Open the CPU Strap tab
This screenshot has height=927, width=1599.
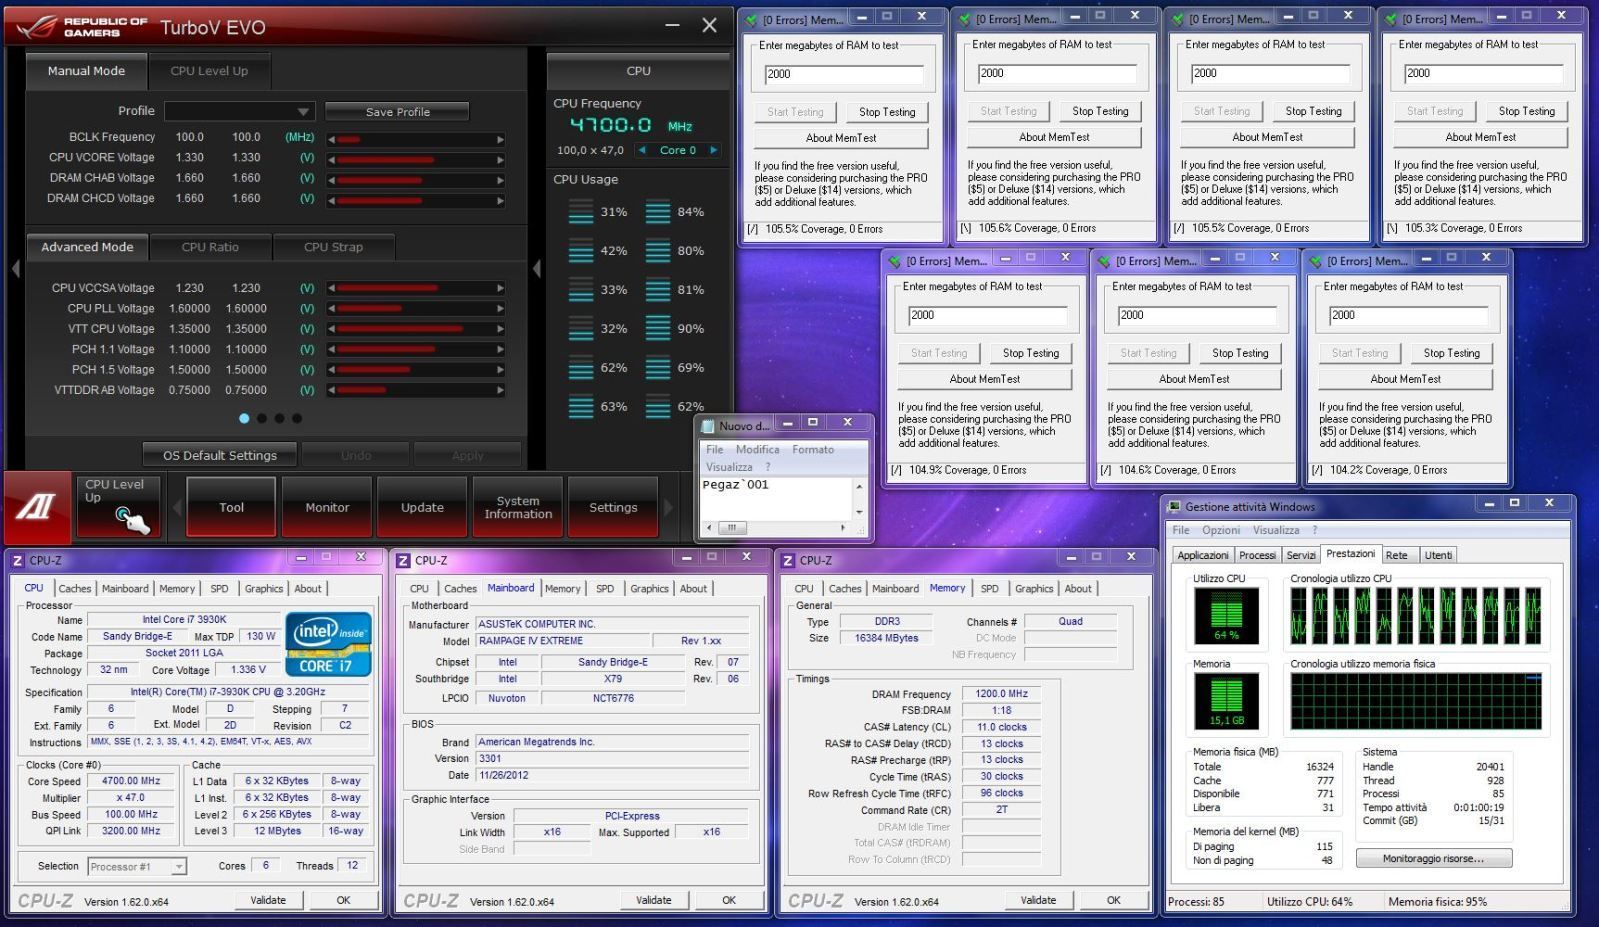click(333, 247)
